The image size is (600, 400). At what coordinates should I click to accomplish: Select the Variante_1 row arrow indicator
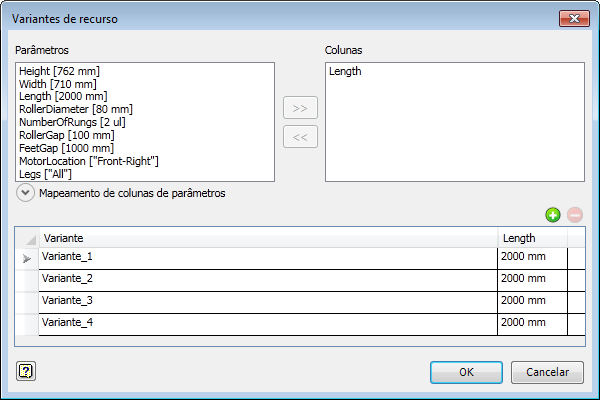(x=27, y=258)
